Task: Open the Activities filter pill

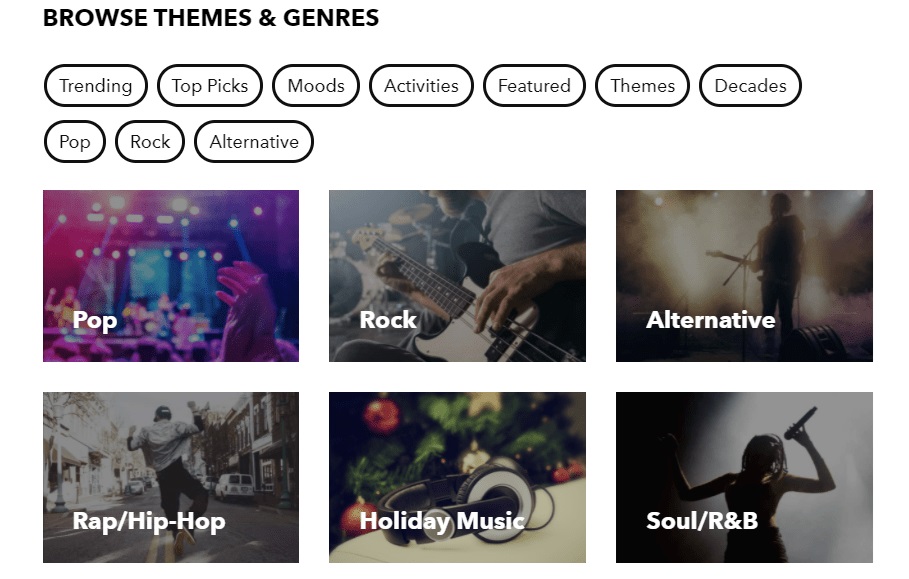Action: tap(421, 86)
